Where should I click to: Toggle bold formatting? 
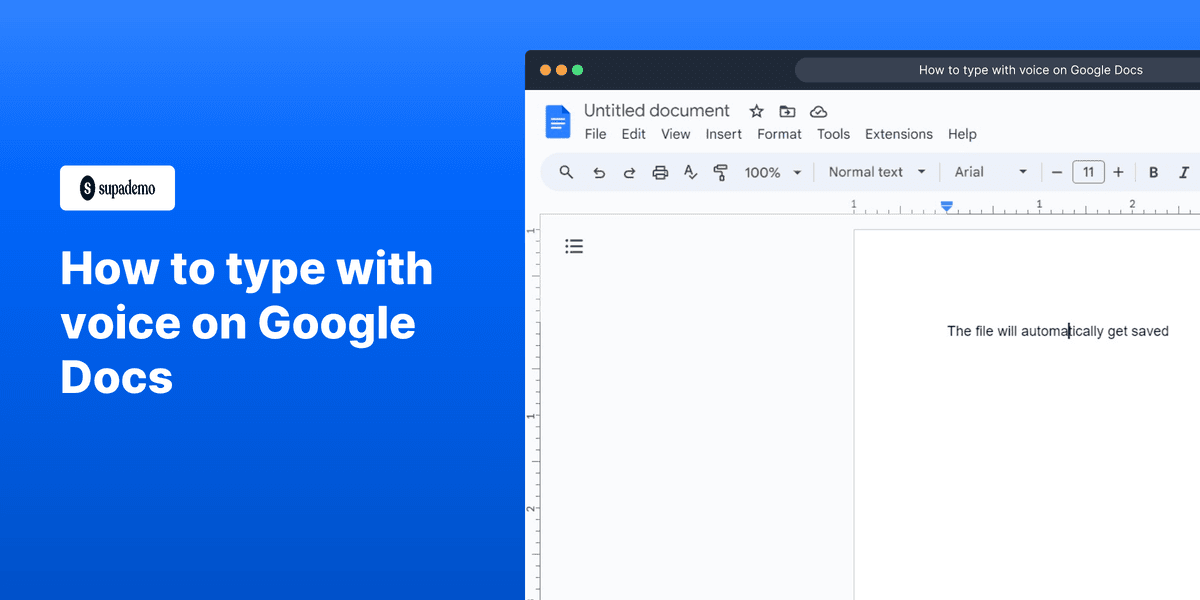click(x=1153, y=172)
